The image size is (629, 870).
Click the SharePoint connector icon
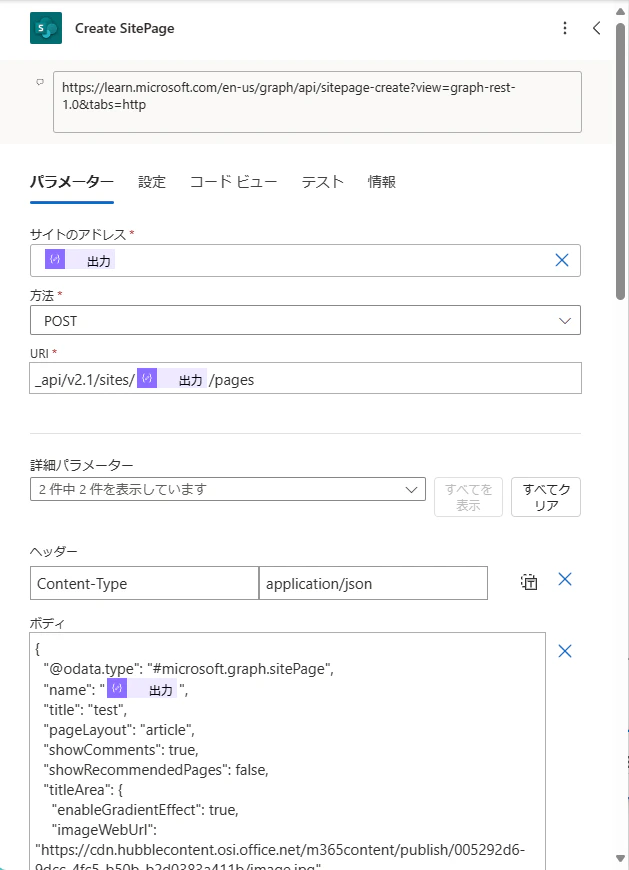tap(46, 28)
